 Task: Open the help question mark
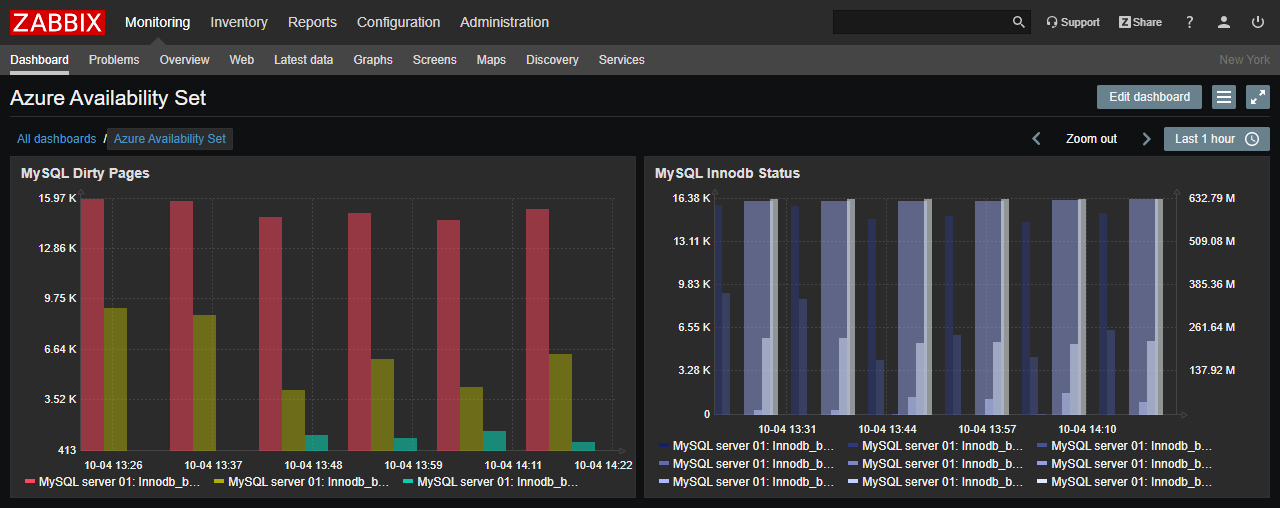pos(1189,22)
